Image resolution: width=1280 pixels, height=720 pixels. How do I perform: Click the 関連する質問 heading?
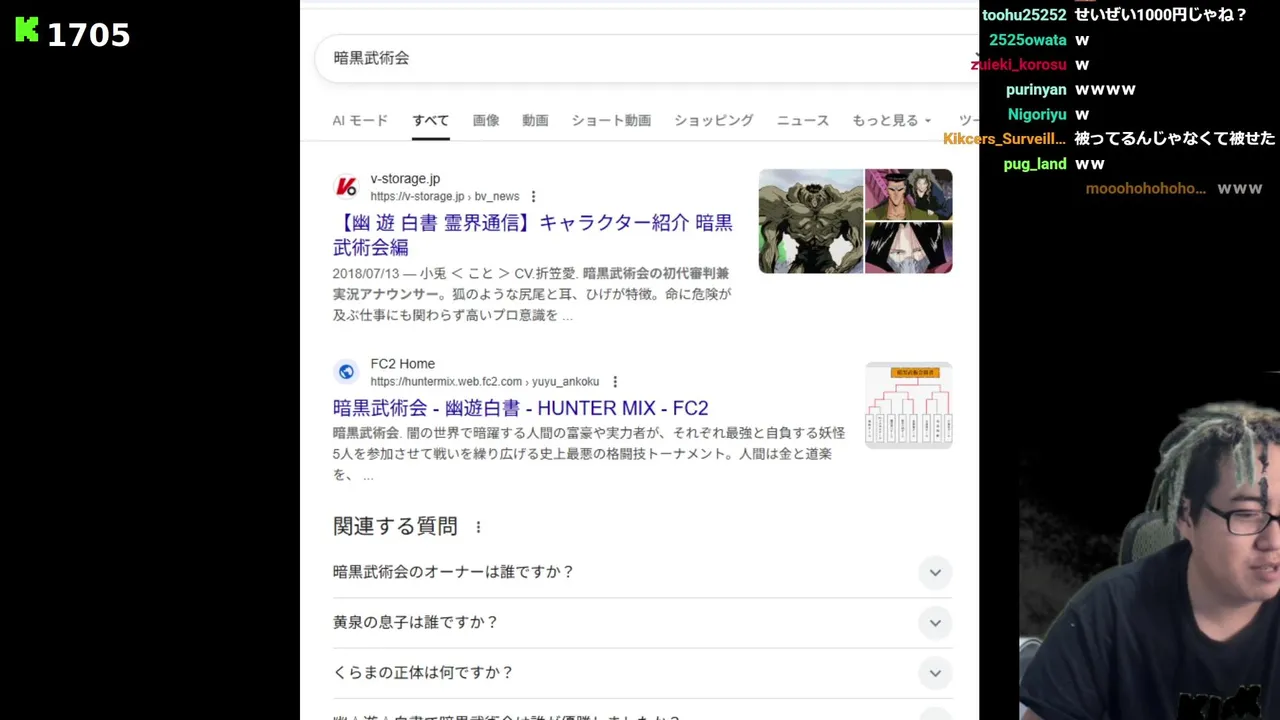click(x=395, y=526)
